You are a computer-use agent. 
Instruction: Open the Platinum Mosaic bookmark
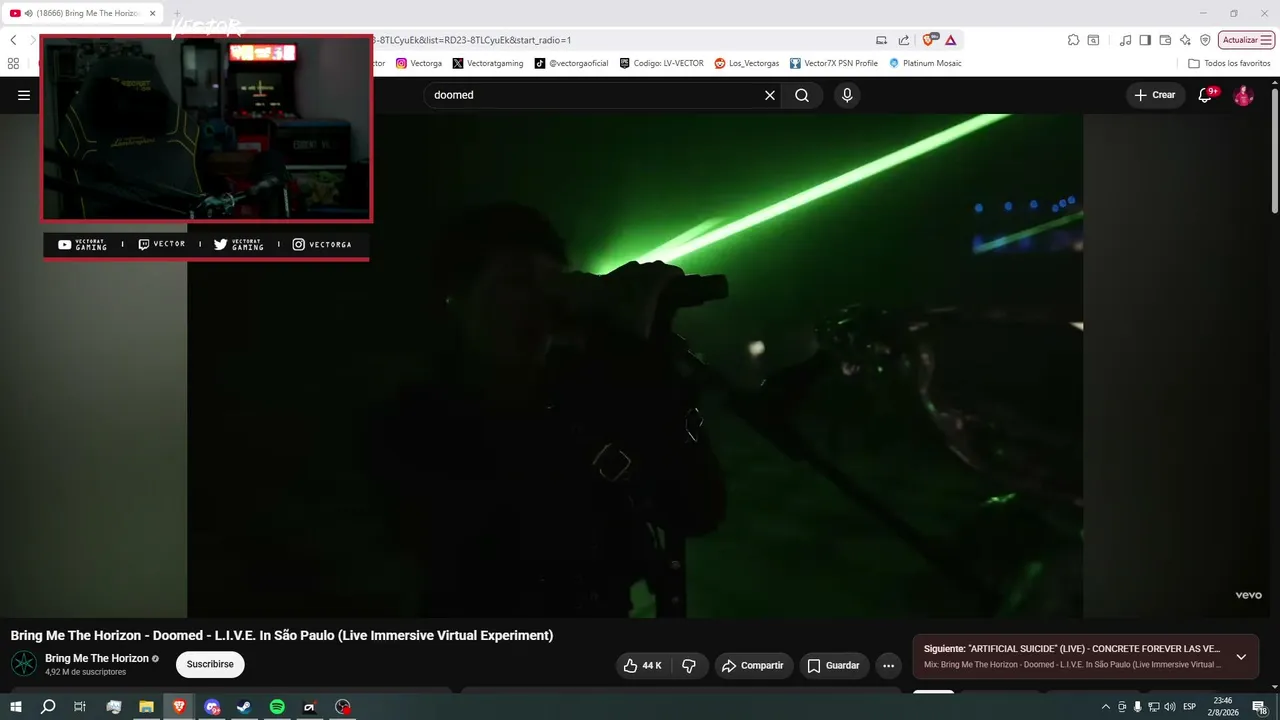(x=925, y=63)
